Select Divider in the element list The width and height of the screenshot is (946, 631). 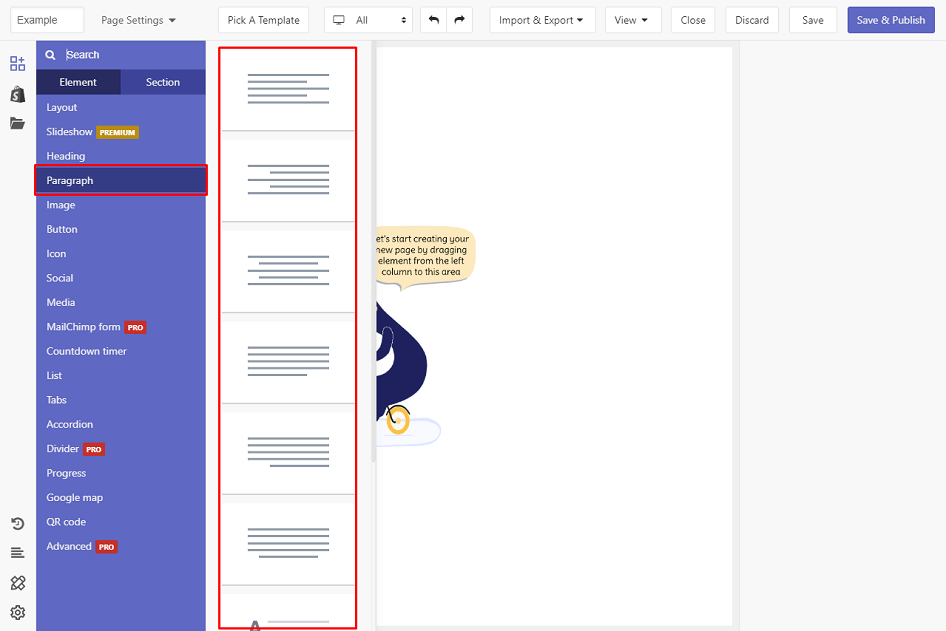[x=121, y=449]
